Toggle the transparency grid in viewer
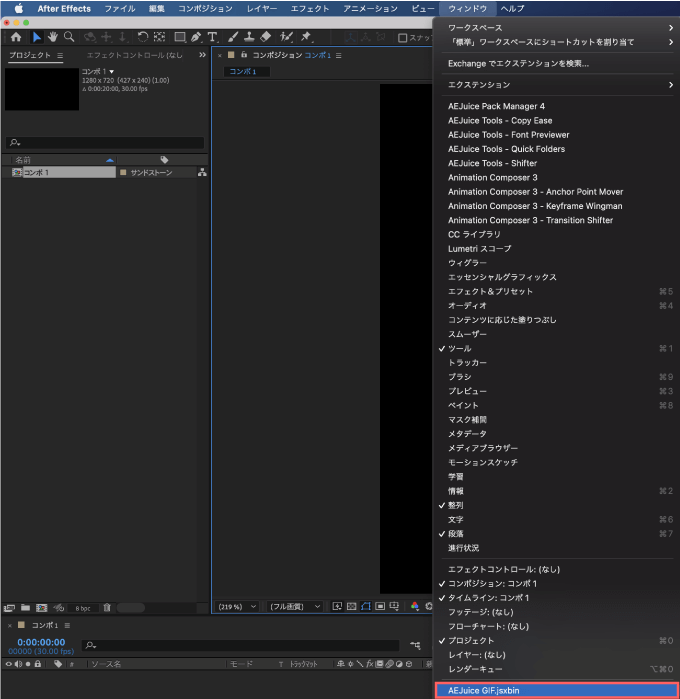Screen dimensions: 680x699 pyautogui.click(x=351, y=606)
